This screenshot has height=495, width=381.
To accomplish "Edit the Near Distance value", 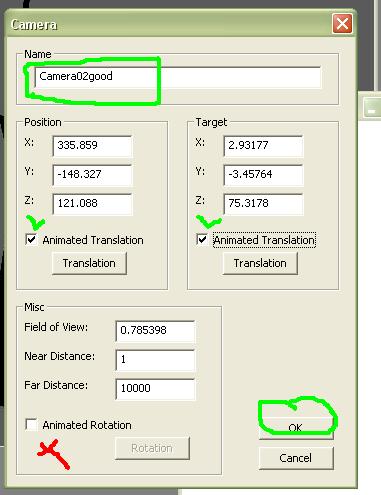I will pyautogui.click(x=155, y=360).
